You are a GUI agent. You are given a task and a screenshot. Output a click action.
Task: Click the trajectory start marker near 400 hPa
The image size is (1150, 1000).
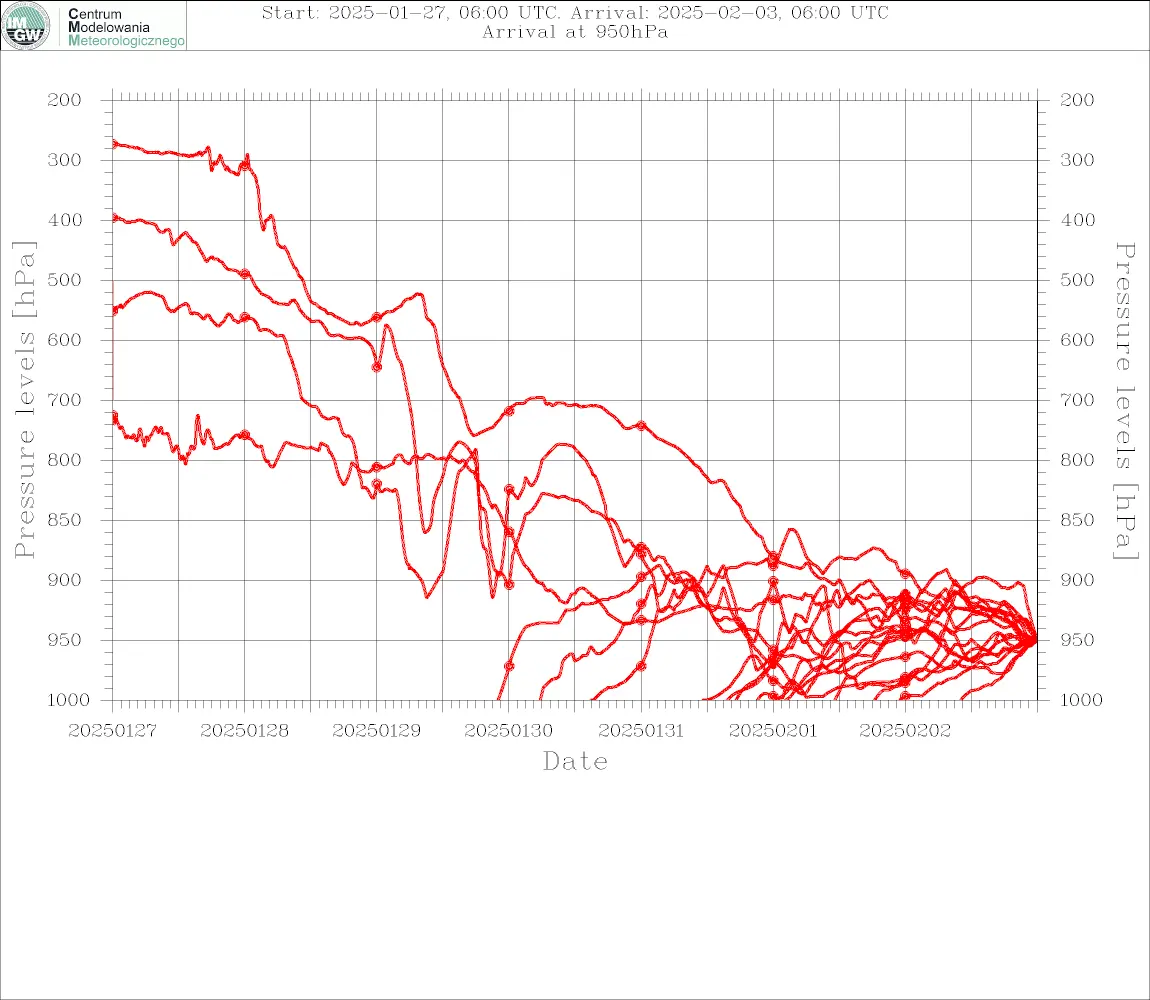[113, 218]
